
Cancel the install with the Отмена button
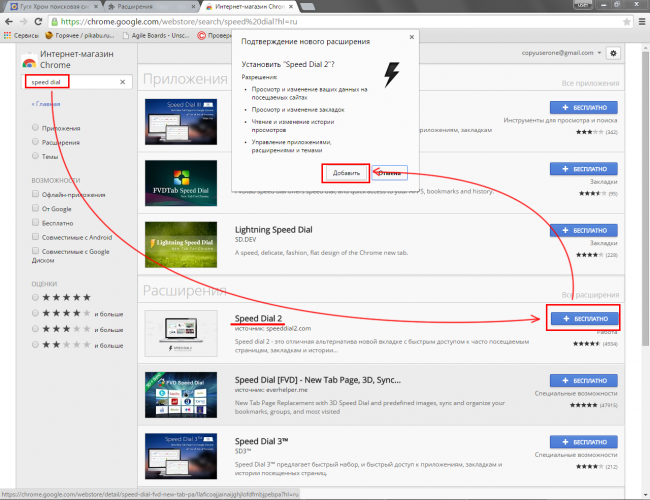tap(390, 173)
